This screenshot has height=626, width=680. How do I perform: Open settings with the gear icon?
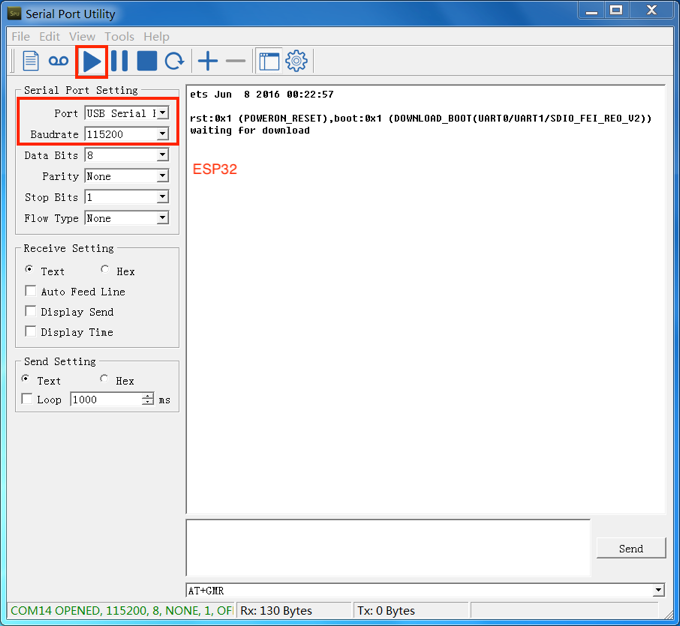[x=296, y=61]
